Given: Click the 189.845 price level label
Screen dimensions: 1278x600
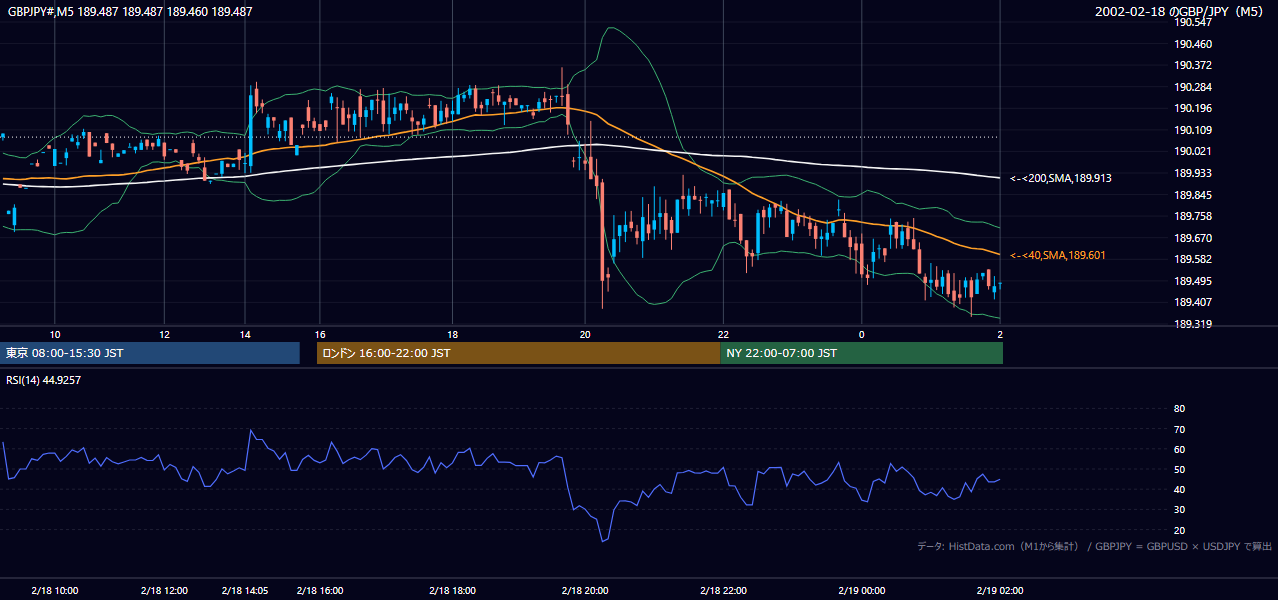Looking at the screenshot, I should (x=1193, y=195).
